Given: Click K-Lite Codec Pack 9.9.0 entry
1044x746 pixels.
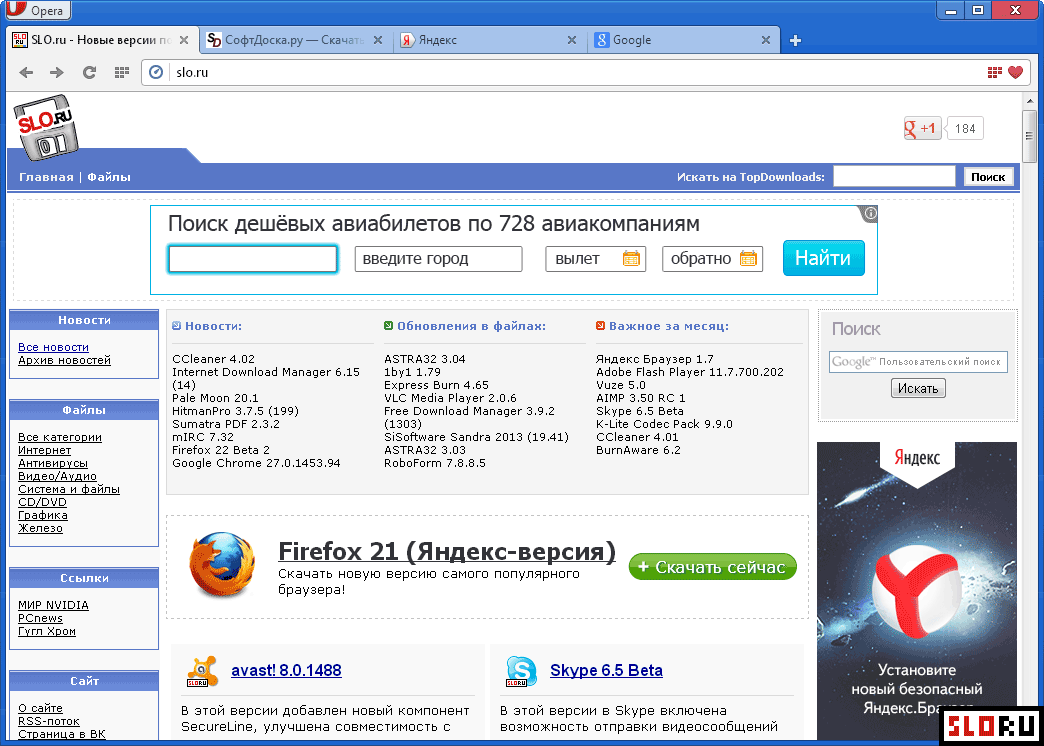Looking at the screenshot, I should coord(664,424).
